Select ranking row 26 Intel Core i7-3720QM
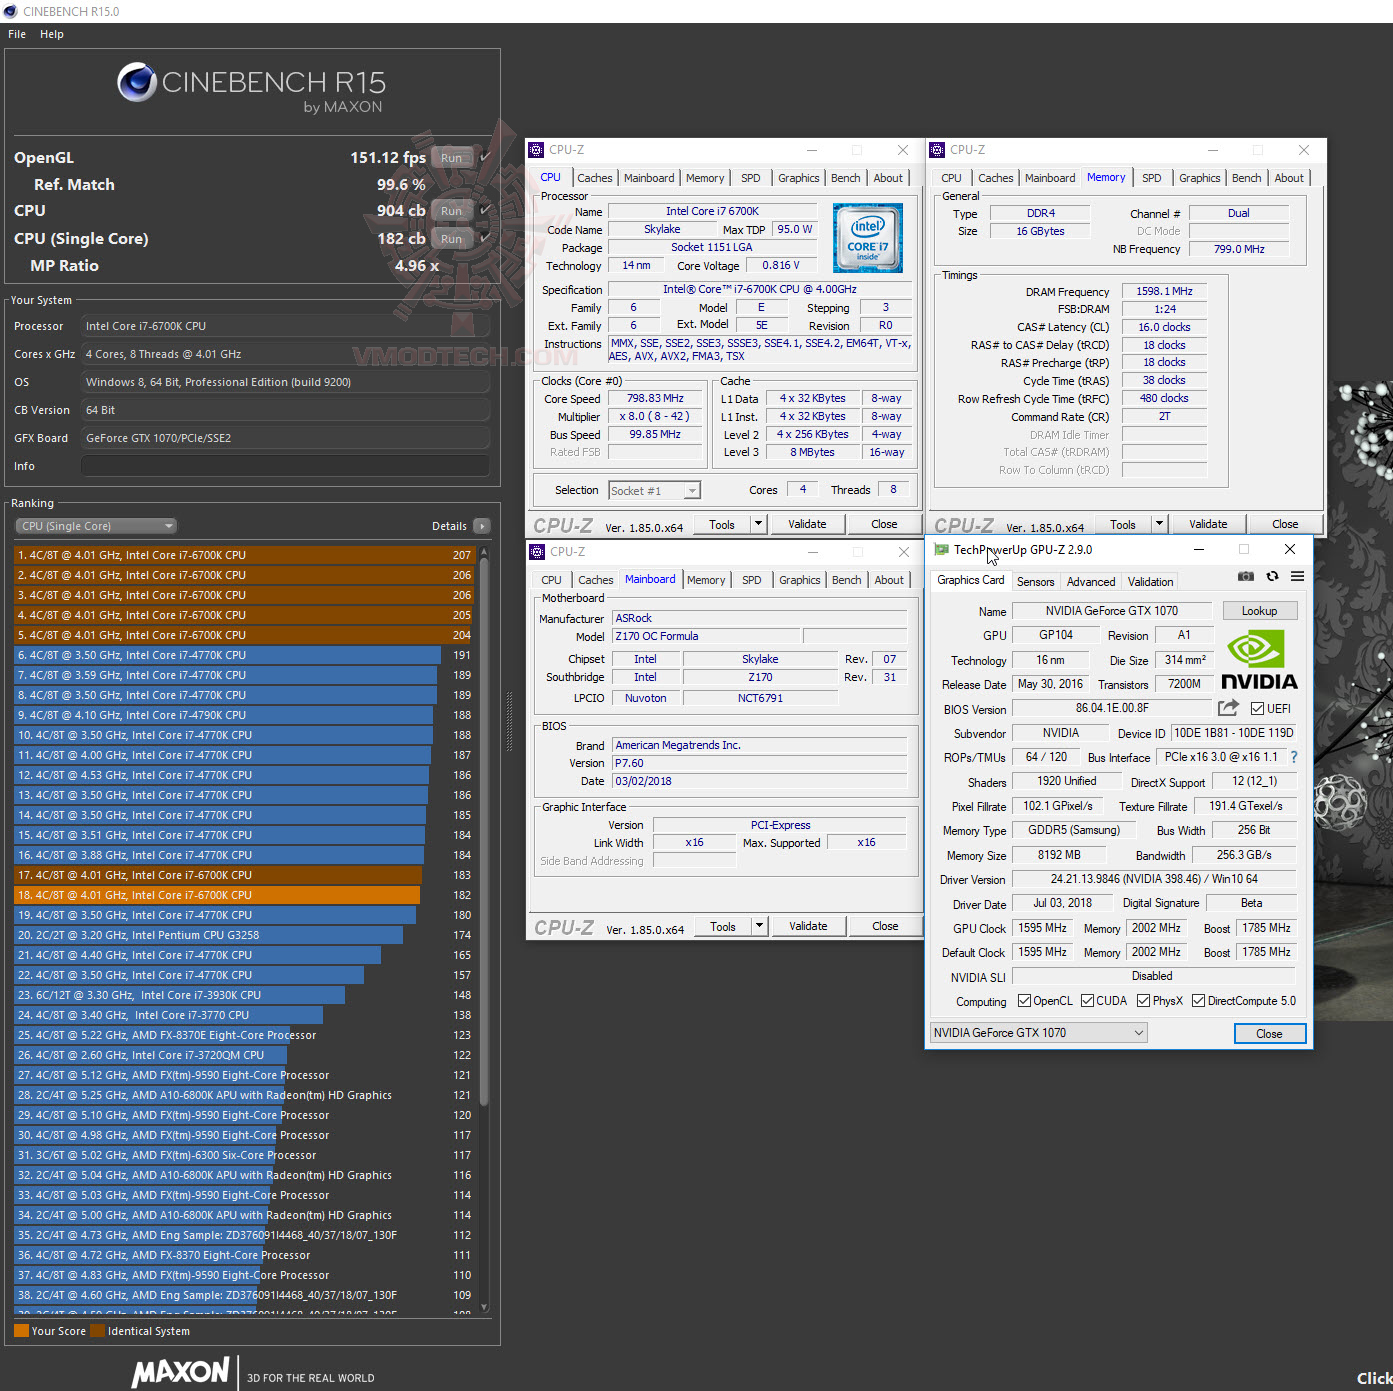1393x1391 pixels. [244, 1055]
